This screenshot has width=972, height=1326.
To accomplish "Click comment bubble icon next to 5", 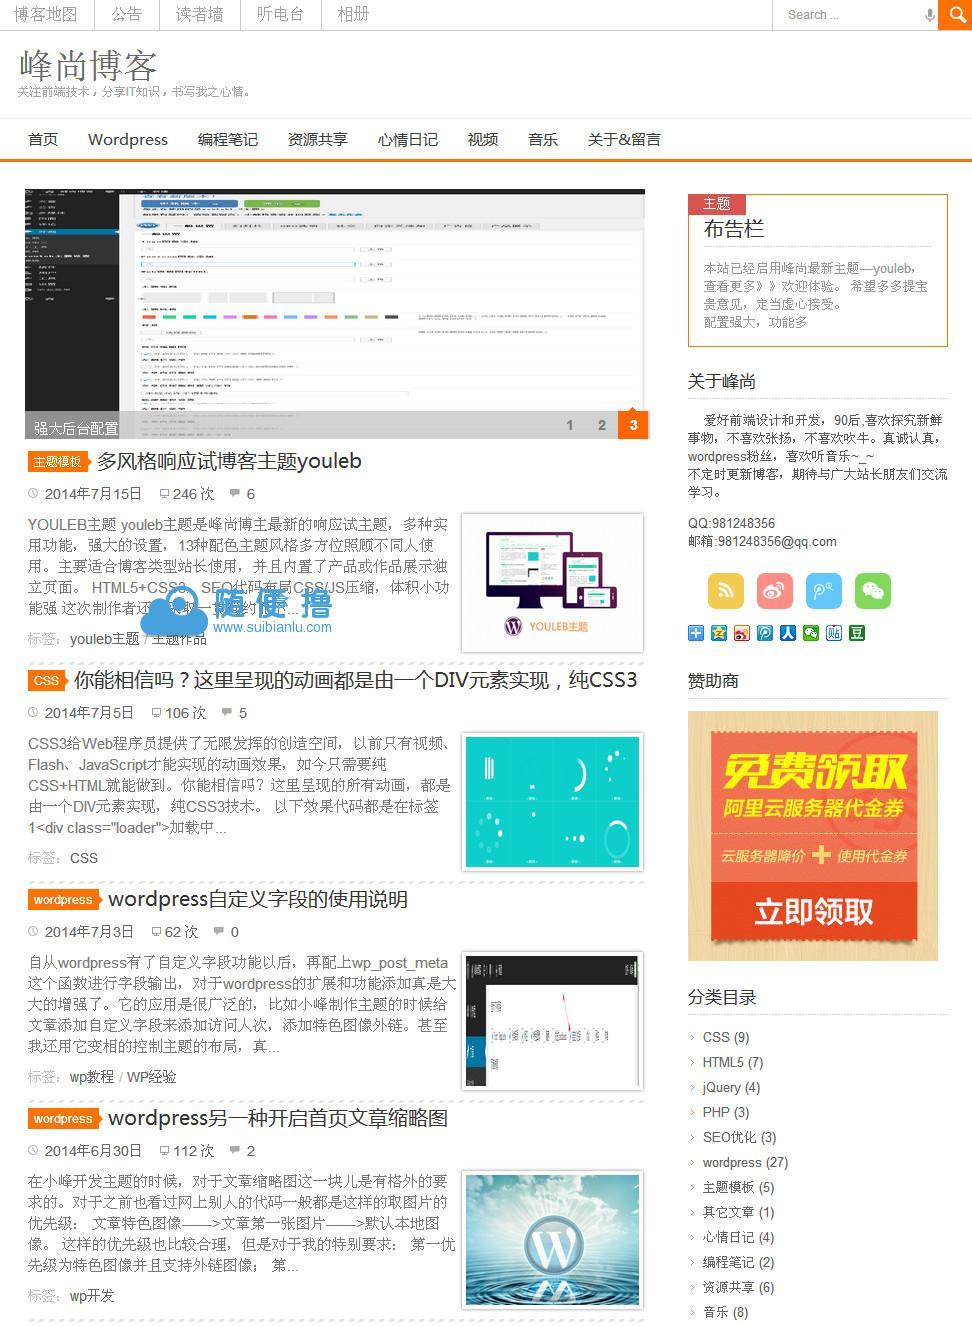I will [227, 712].
